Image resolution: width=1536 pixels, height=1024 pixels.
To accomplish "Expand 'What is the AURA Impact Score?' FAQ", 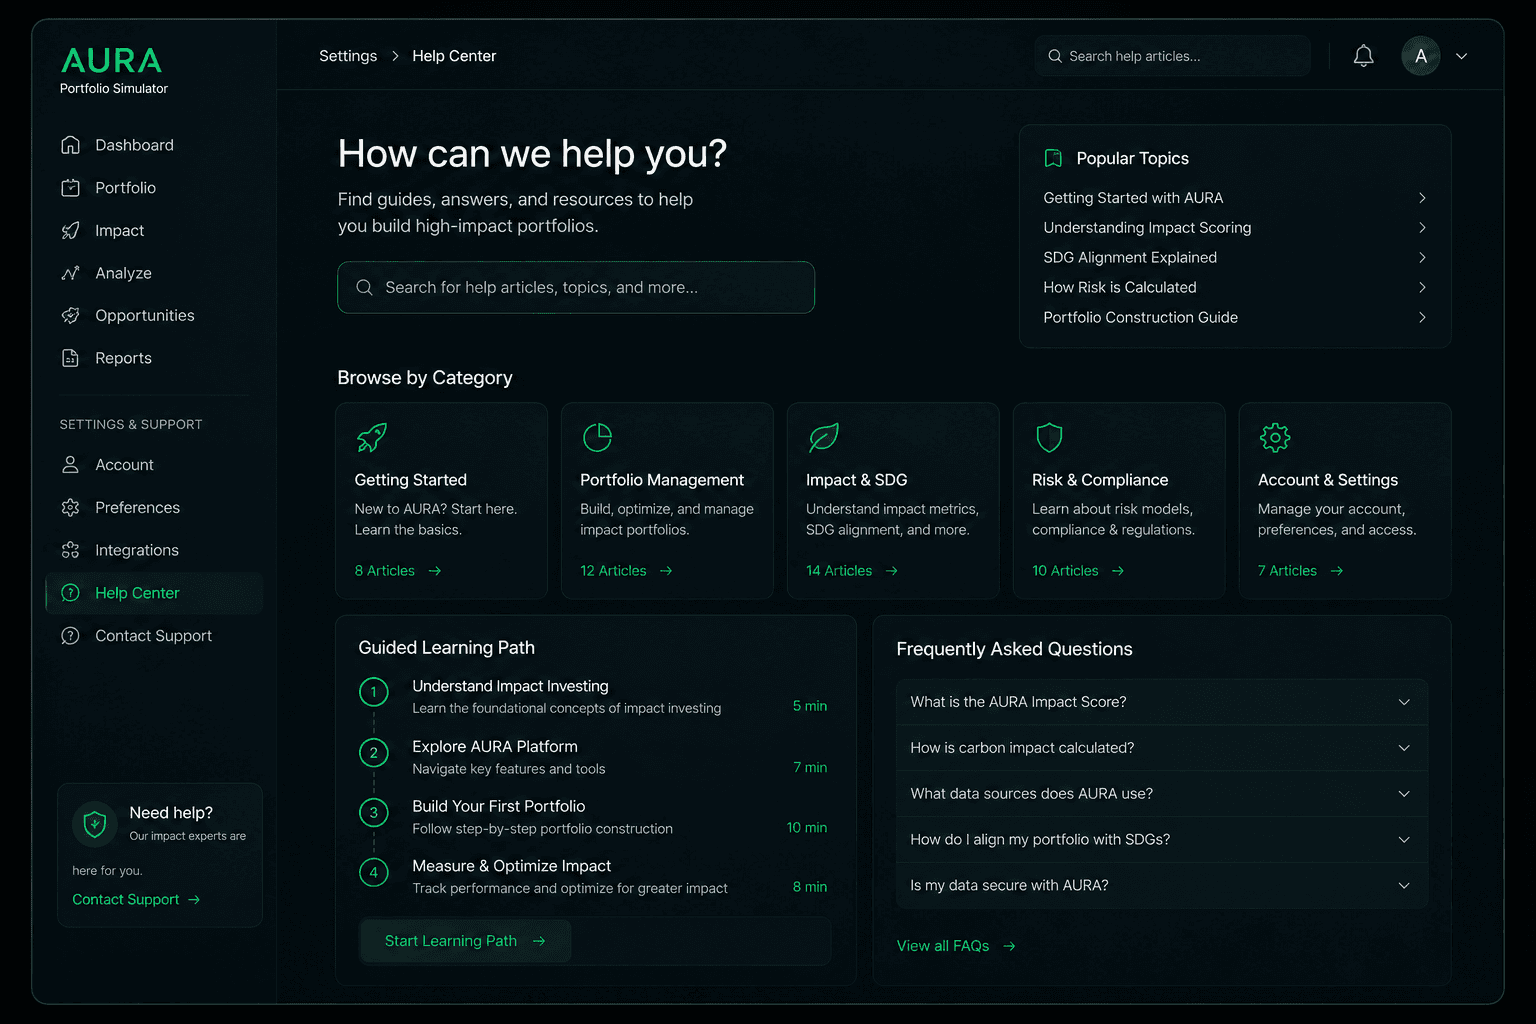I will coord(1162,702).
